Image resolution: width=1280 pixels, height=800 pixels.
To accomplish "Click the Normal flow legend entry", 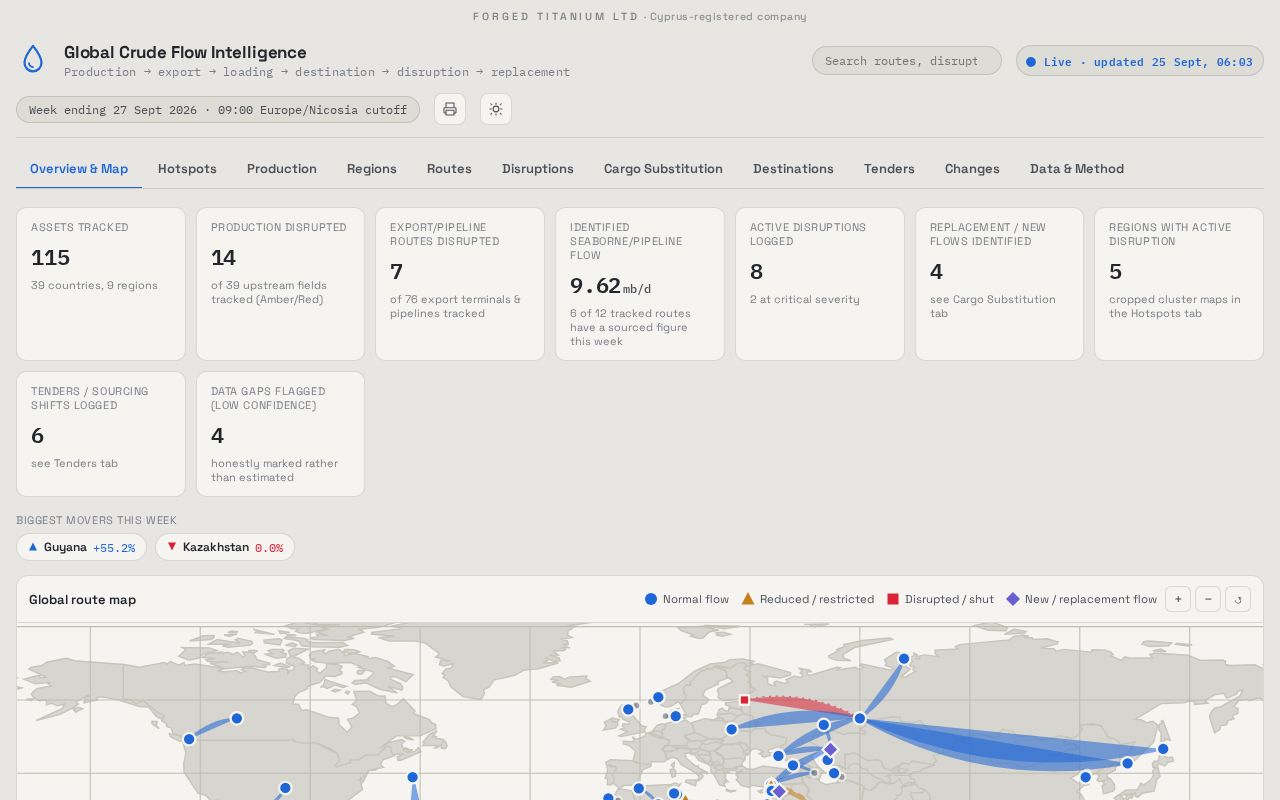I will tap(687, 599).
